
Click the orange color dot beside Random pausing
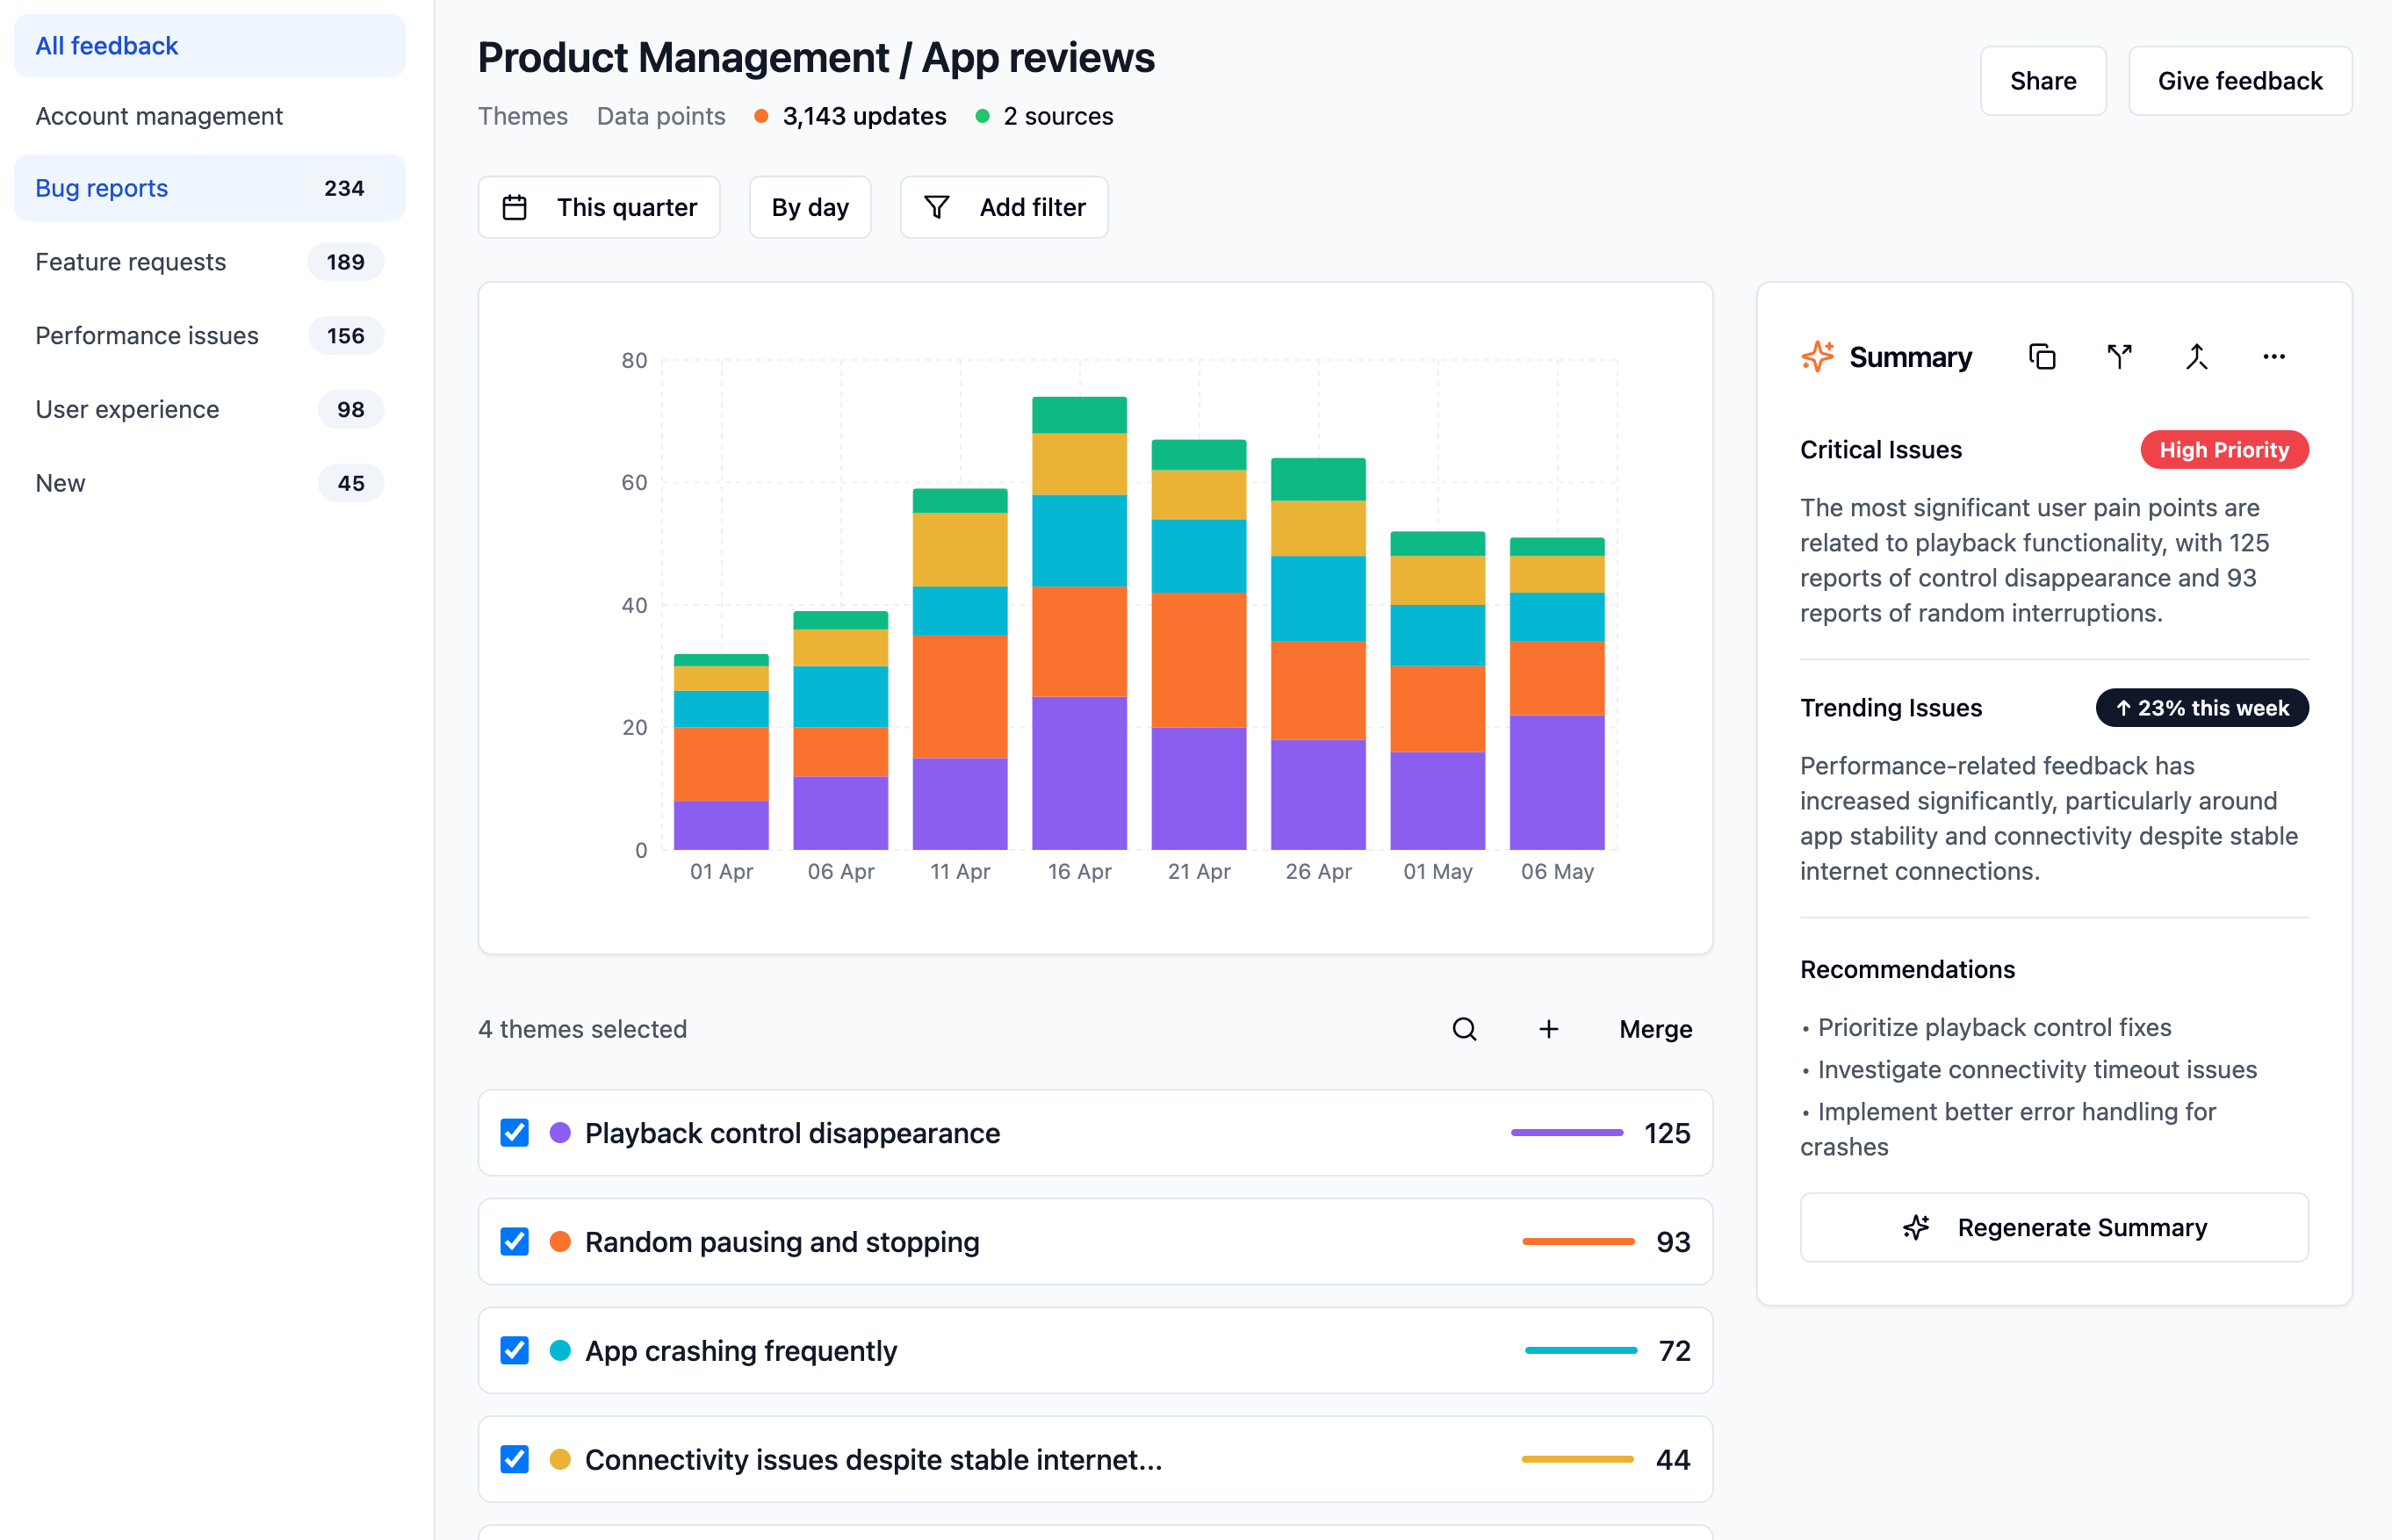[560, 1242]
